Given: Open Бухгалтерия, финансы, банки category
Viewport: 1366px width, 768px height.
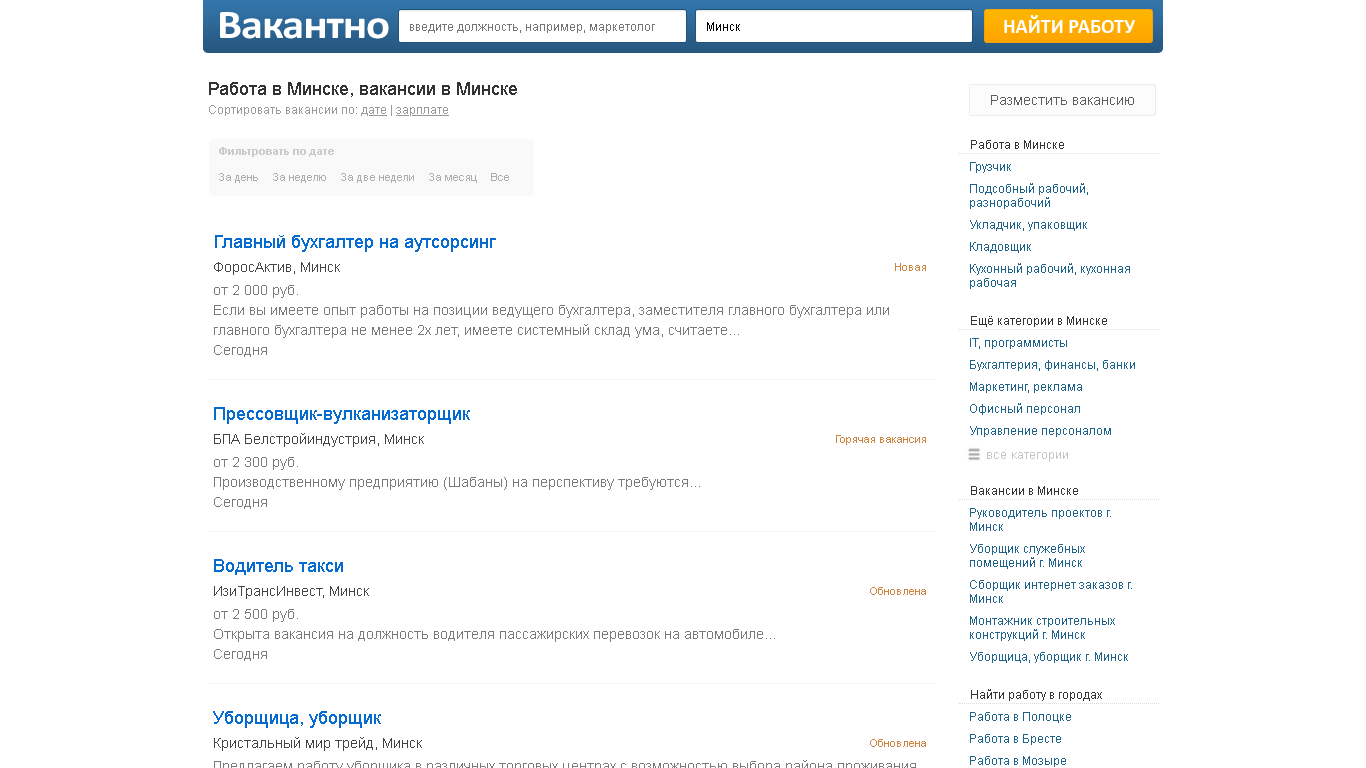Looking at the screenshot, I should (1052, 365).
